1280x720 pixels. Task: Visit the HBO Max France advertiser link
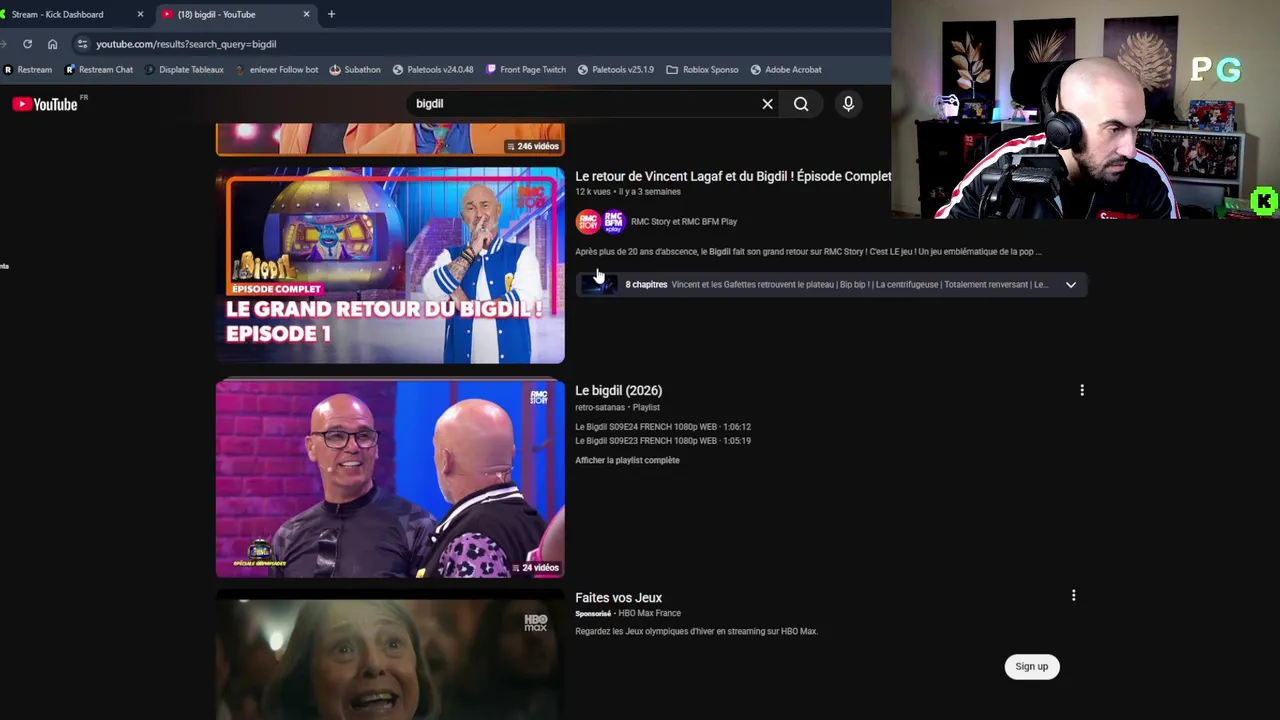[x=649, y=614]
